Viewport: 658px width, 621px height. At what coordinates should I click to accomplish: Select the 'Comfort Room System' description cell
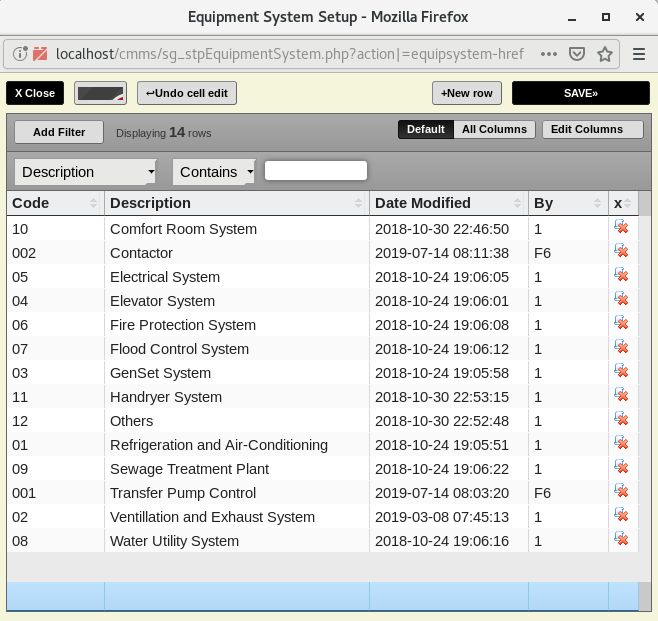coord(237,229)
